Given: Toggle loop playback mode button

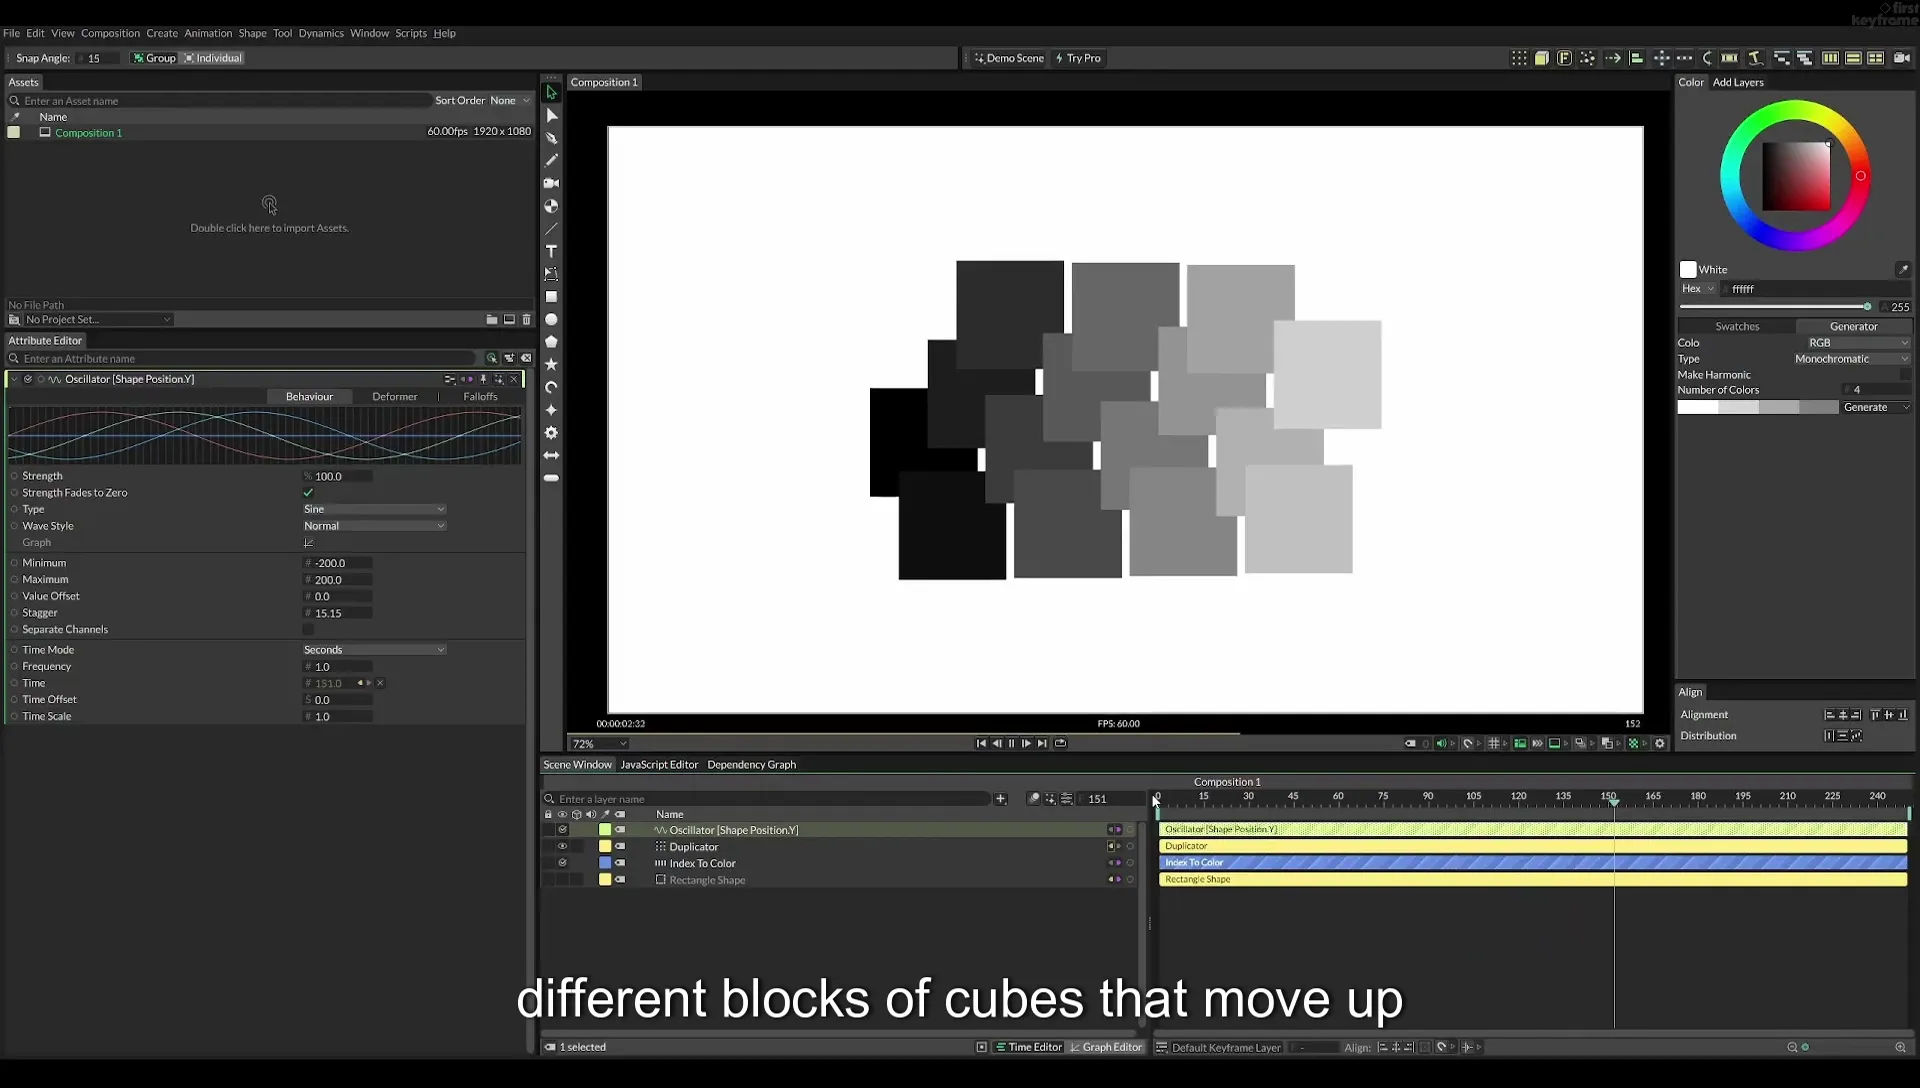Looking at the screenshot, I should pyautogui.click(x=1060, y=743).
